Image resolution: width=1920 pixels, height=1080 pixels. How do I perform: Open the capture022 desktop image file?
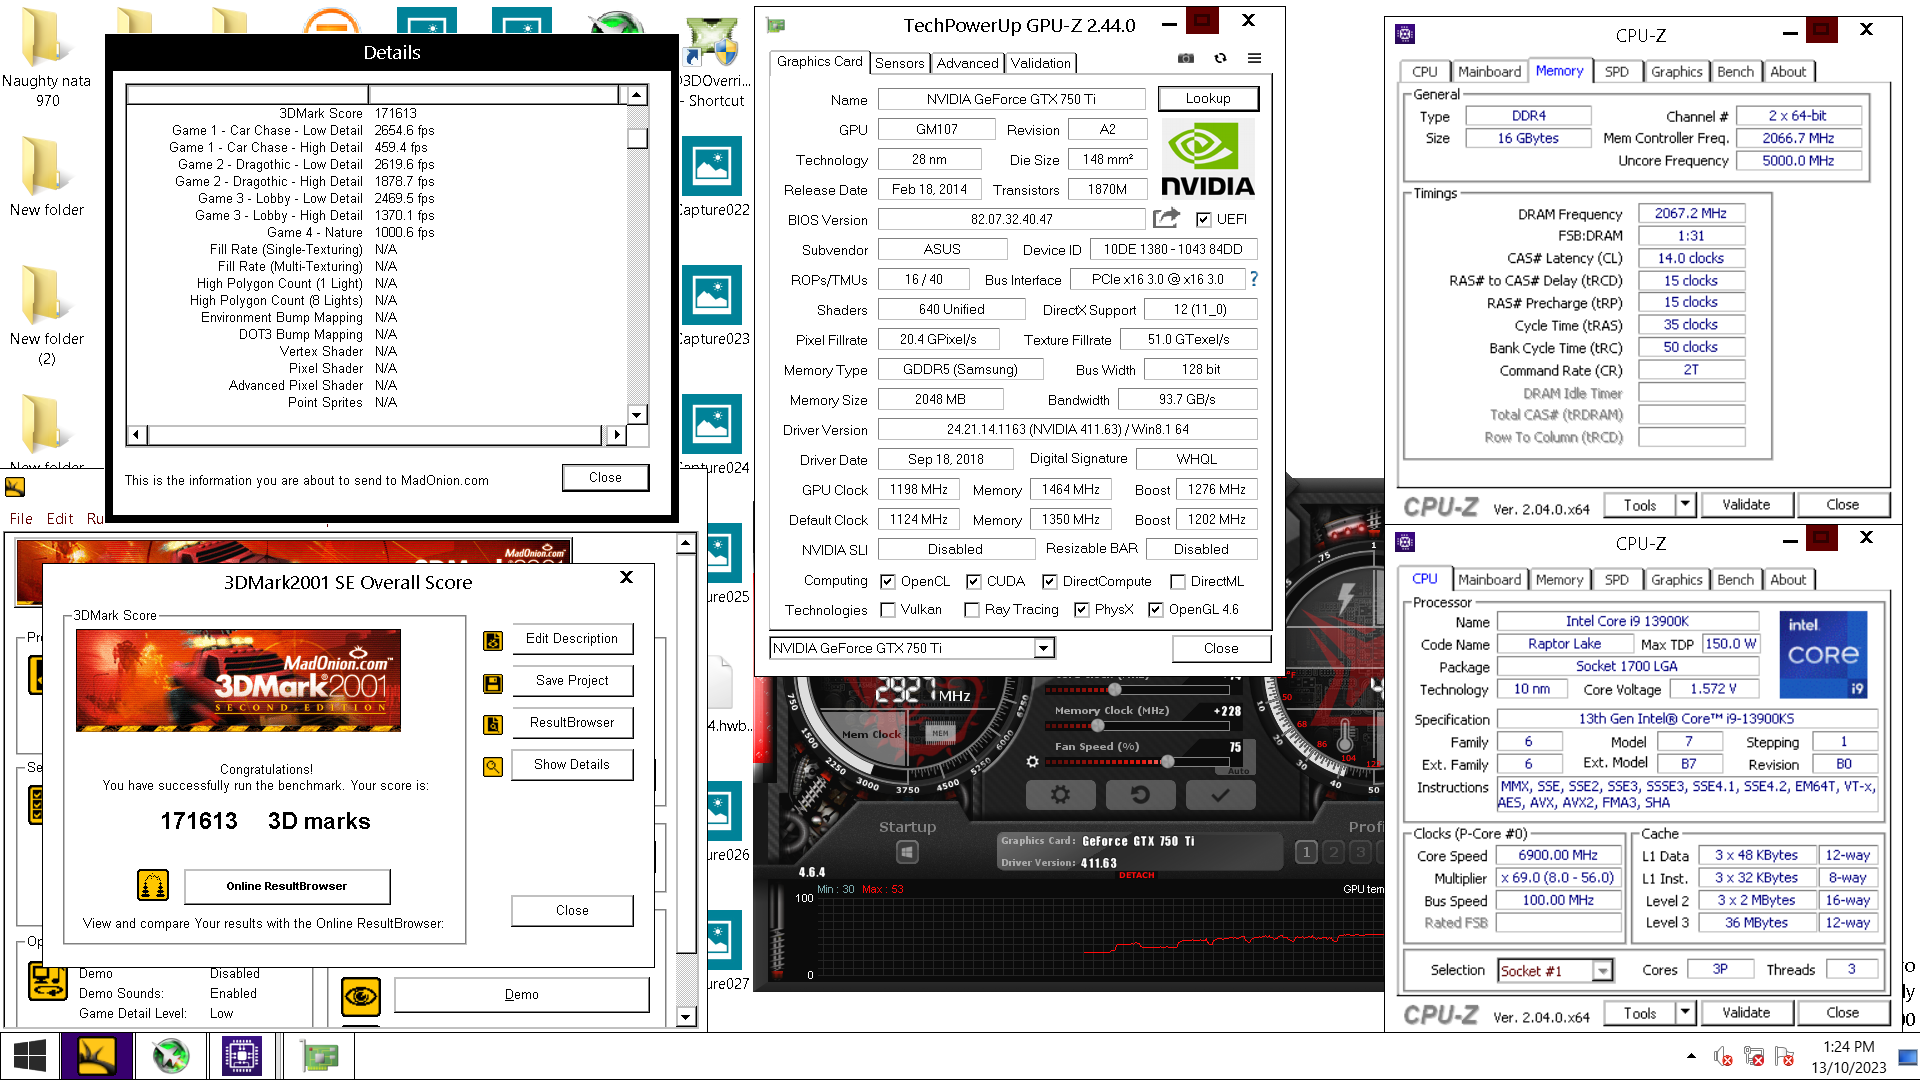pos(712,177)
